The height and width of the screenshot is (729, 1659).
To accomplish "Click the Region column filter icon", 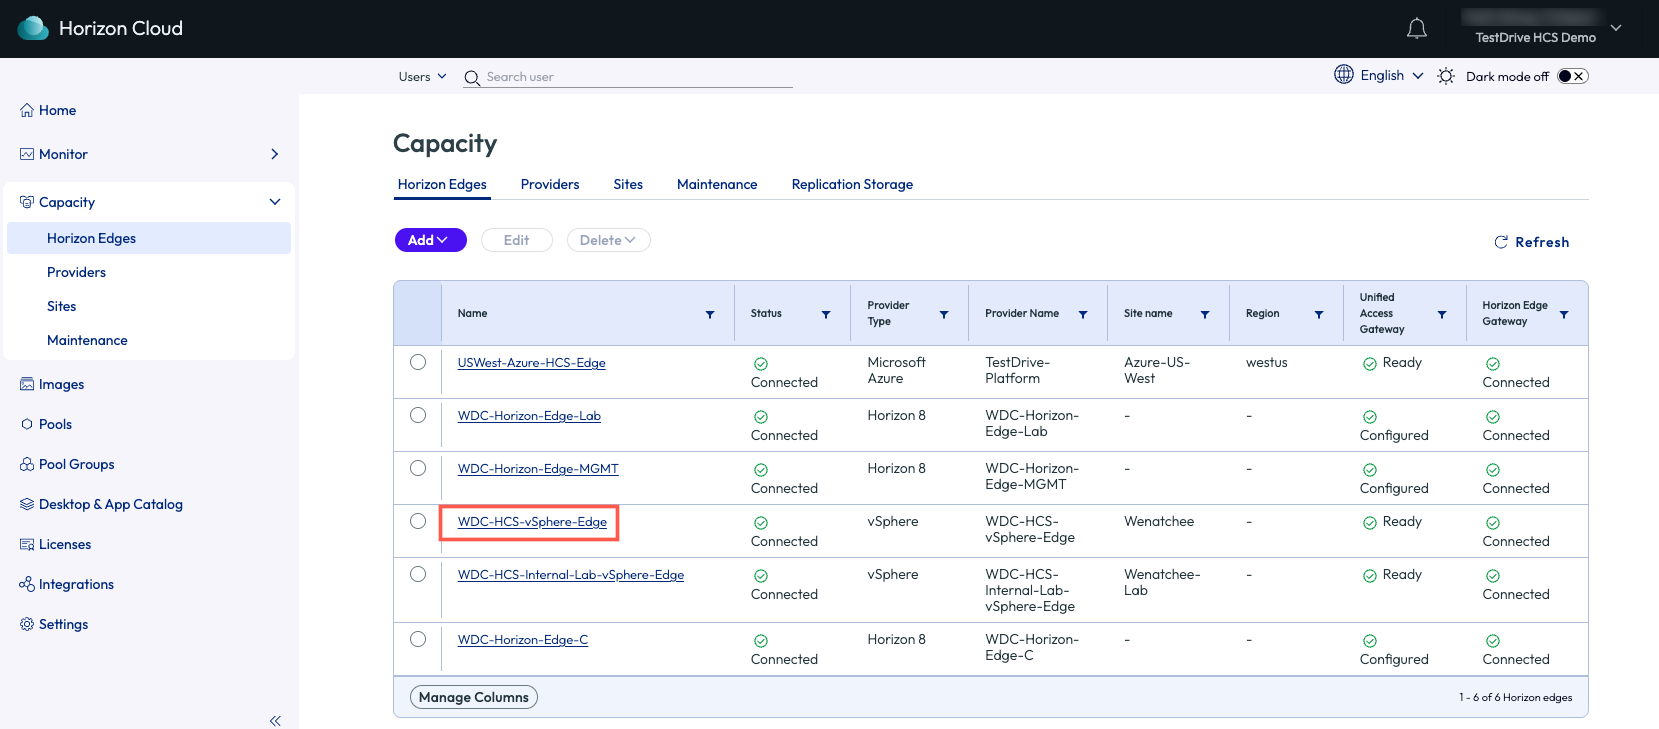I will pos(1319,314).
